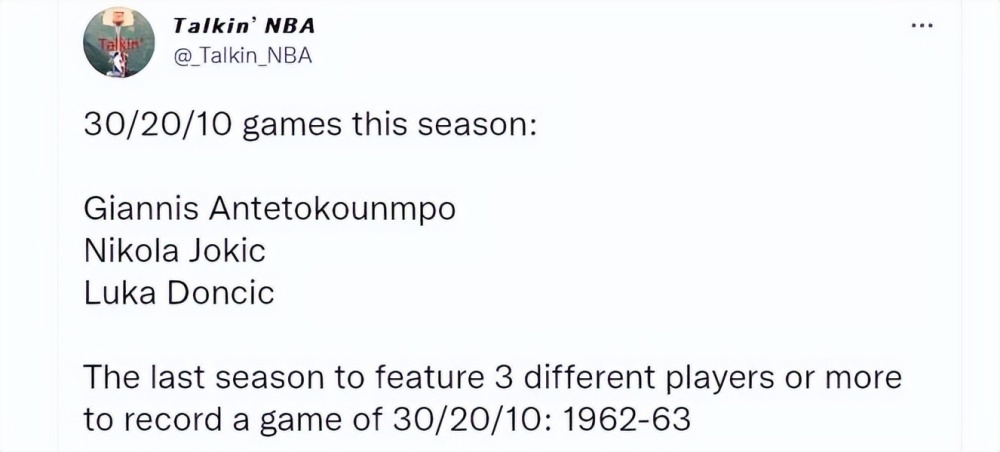Screen dimensions: 1000x452
Task: Open the three-dot more options menu
Action: click(x=922, y=26)
